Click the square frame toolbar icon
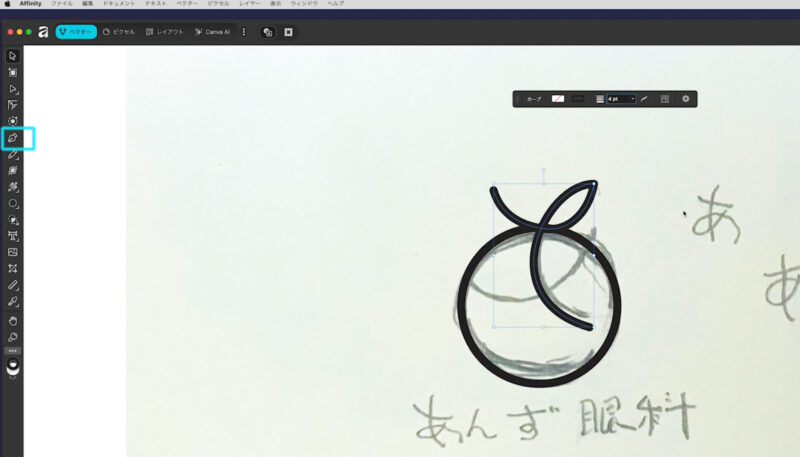This screenshot has width=800, height=457. coord(288,32)
